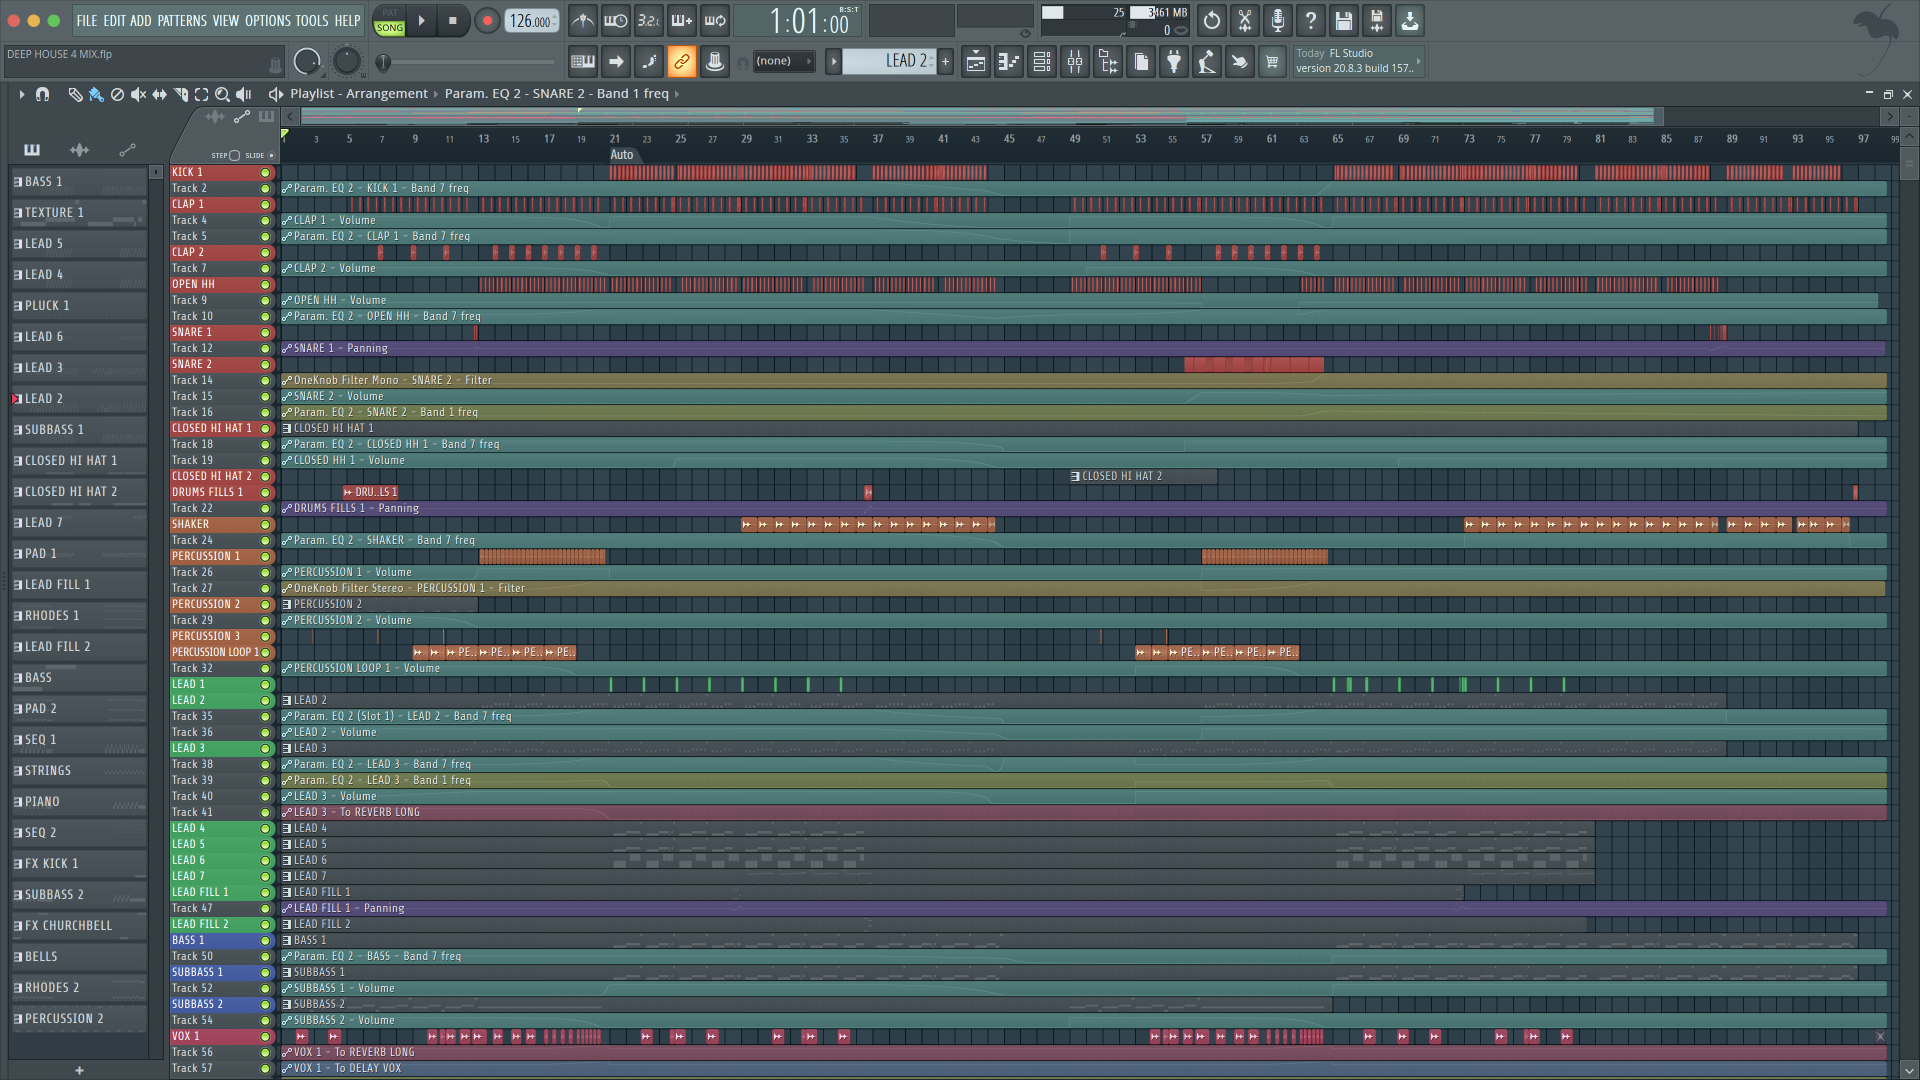The width and height of the screenshot is (1920, 1080).
Task: Expand the FX CHURCHBELL pattern in picker
Action: (17, 926)
